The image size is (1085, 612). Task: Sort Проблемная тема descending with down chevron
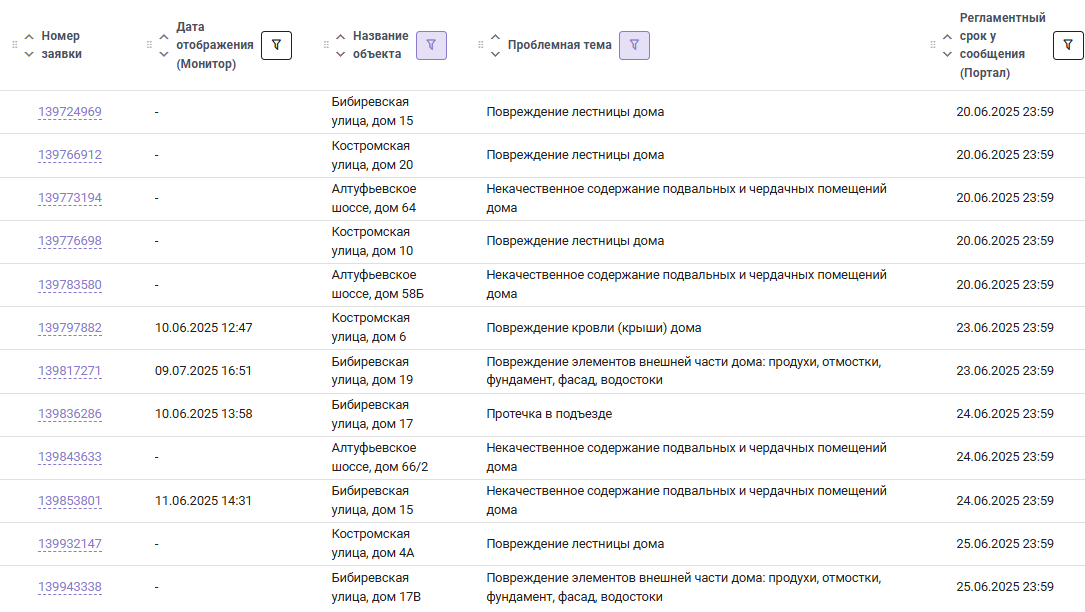[495, 54]
